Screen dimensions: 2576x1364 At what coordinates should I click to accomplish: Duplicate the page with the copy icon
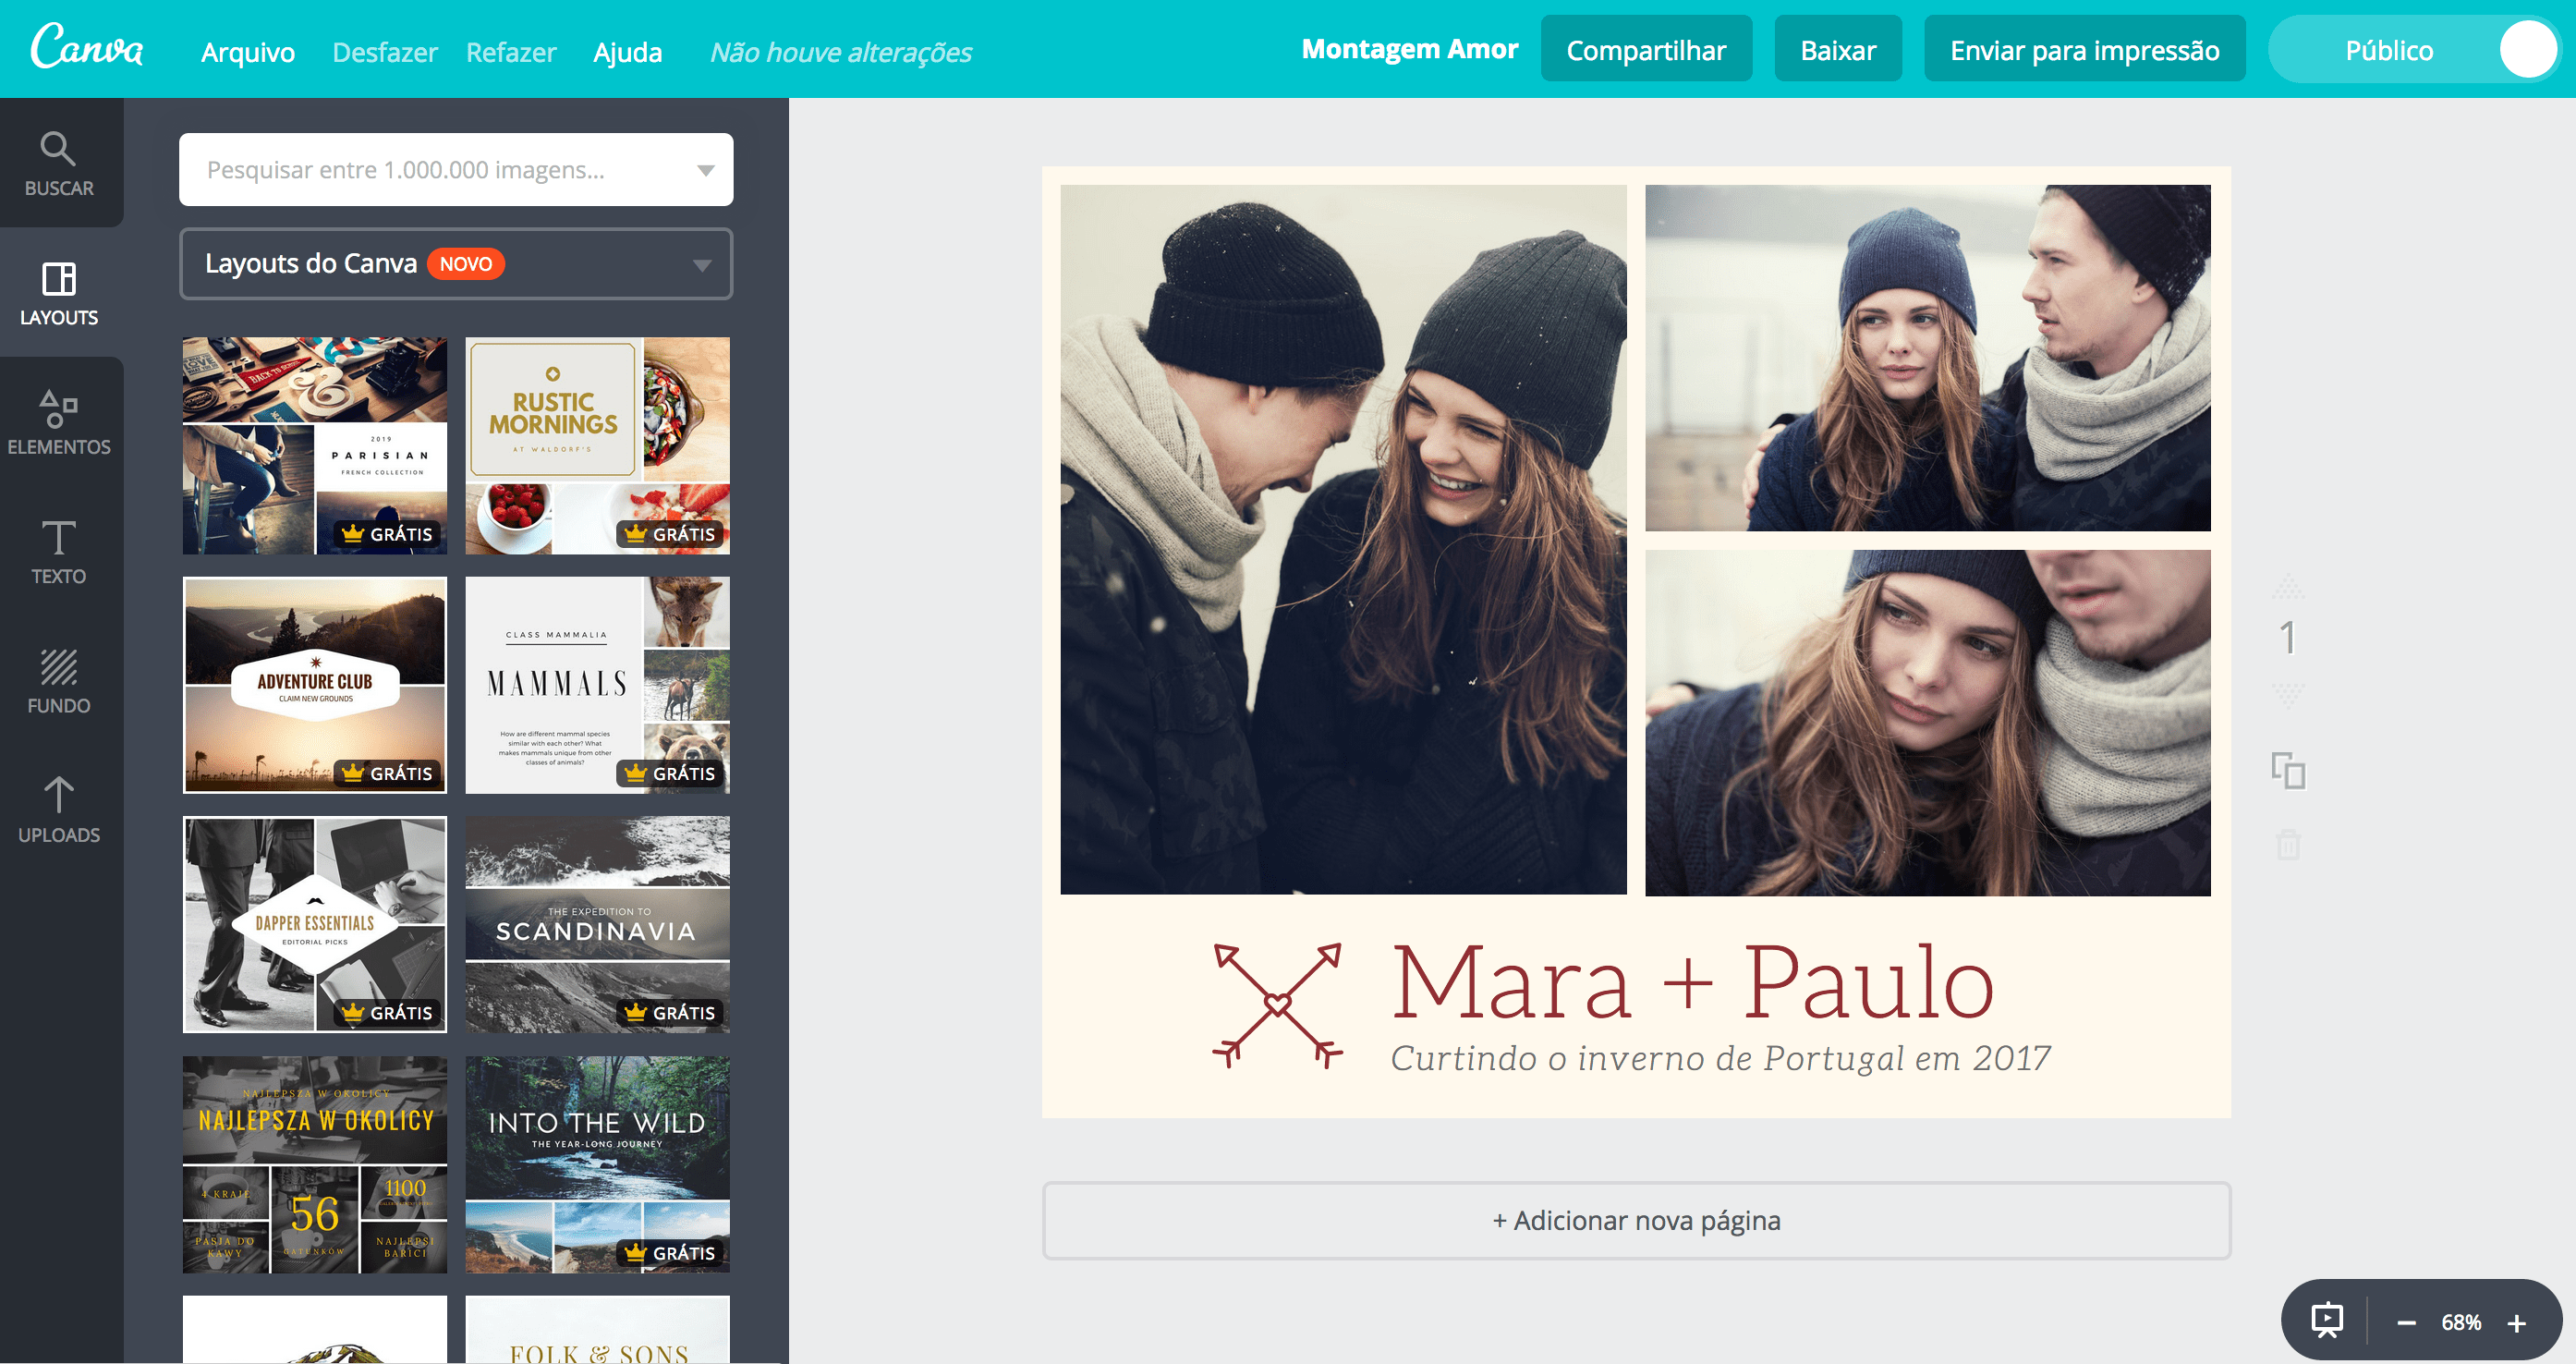tap(2288, 771)
